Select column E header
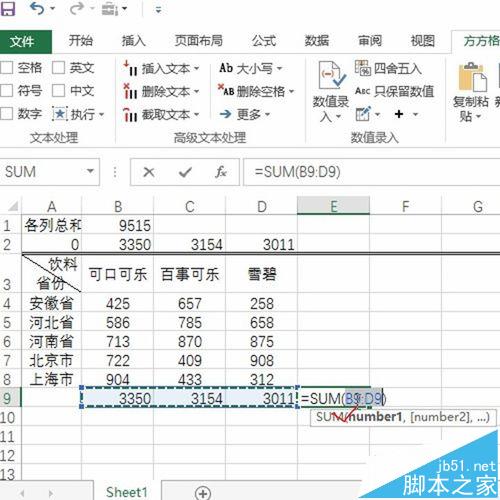Screen dimensions: 500x500 333,206
